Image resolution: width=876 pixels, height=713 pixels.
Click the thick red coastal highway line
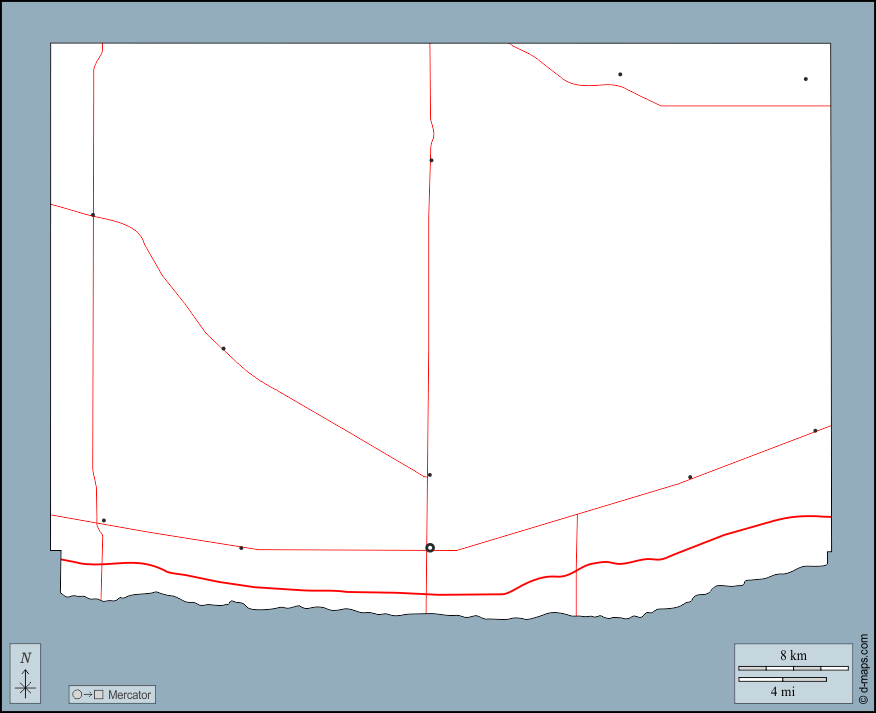300,589
